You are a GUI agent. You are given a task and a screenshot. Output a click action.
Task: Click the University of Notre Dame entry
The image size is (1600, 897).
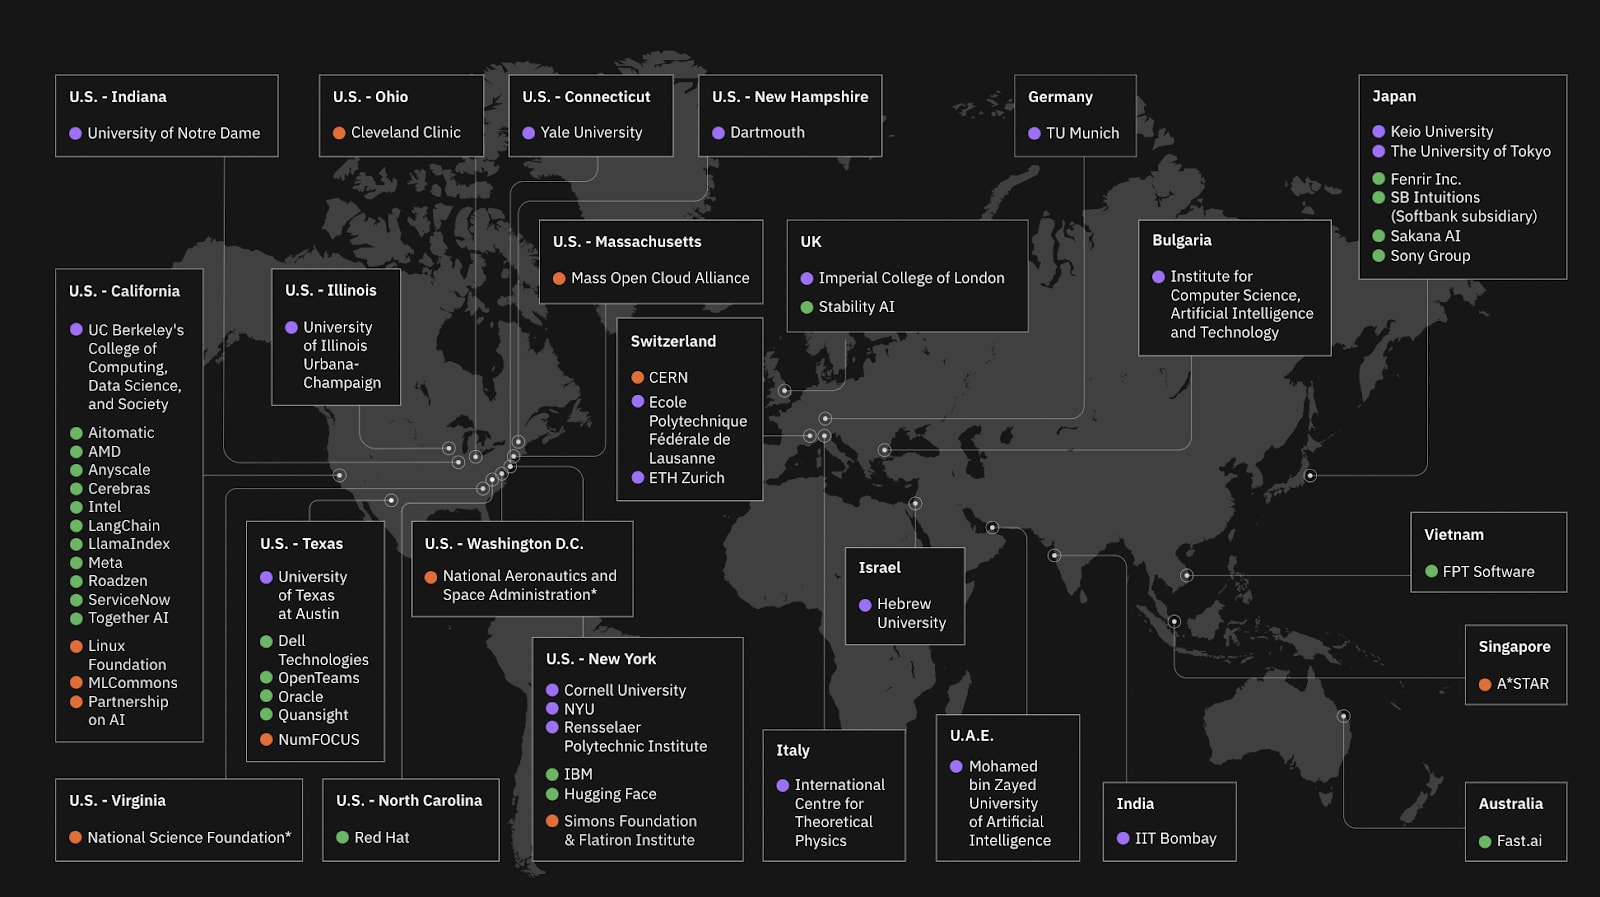pyautogui.click(x=165, y=133)
